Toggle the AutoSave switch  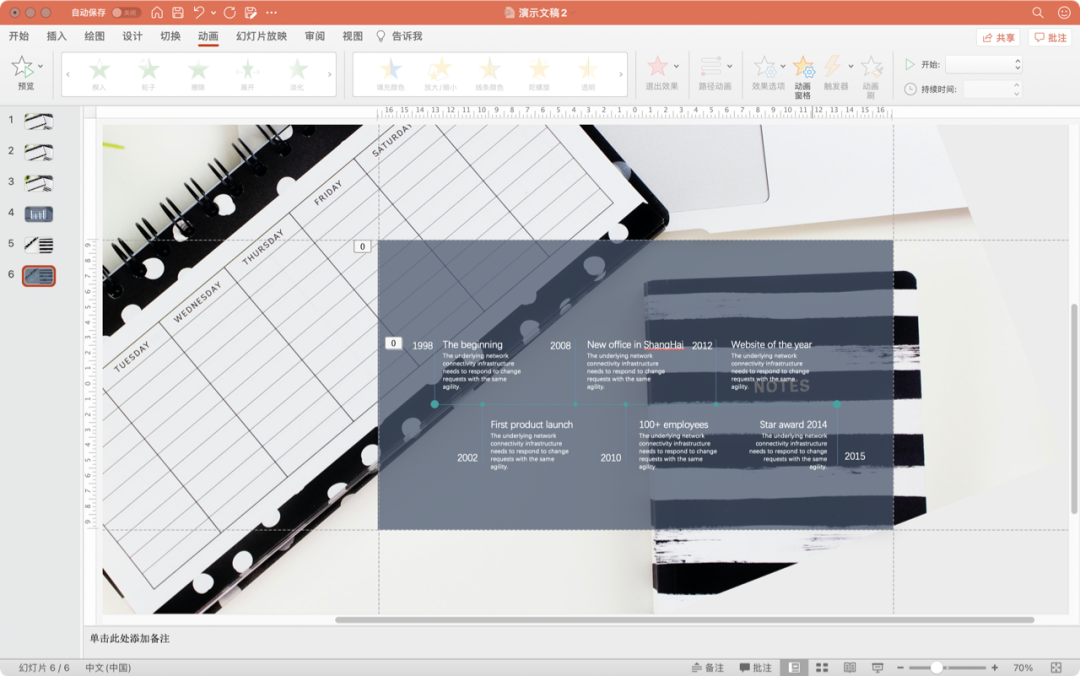pyautogui.click(x=126, y=12)
